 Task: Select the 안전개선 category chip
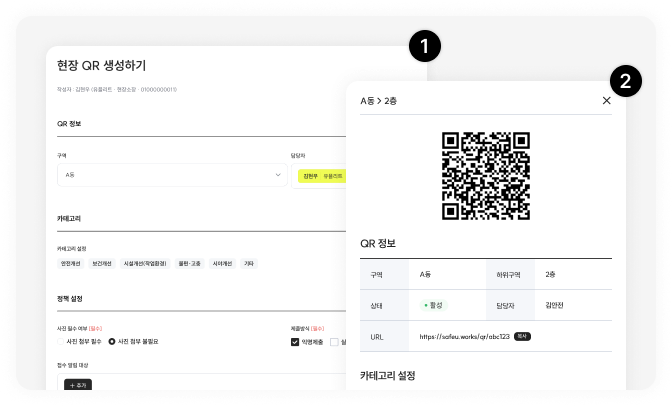click(x=71, y=264)
